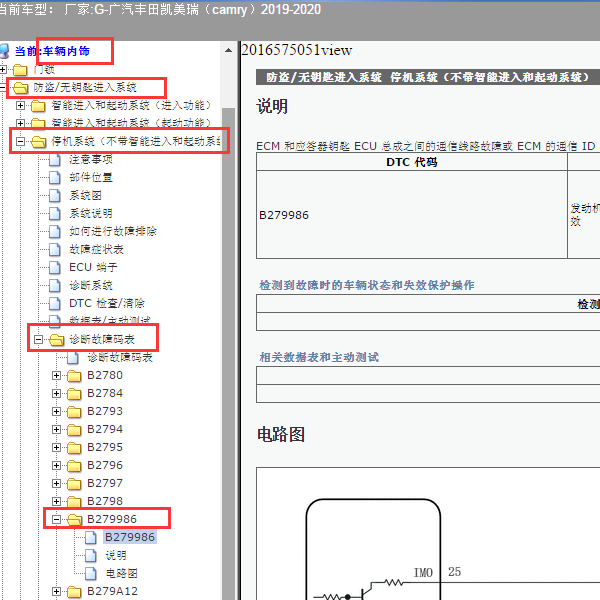Click the ECU 端子 page icon
The image size is (600, 600).
coord(55,267)
